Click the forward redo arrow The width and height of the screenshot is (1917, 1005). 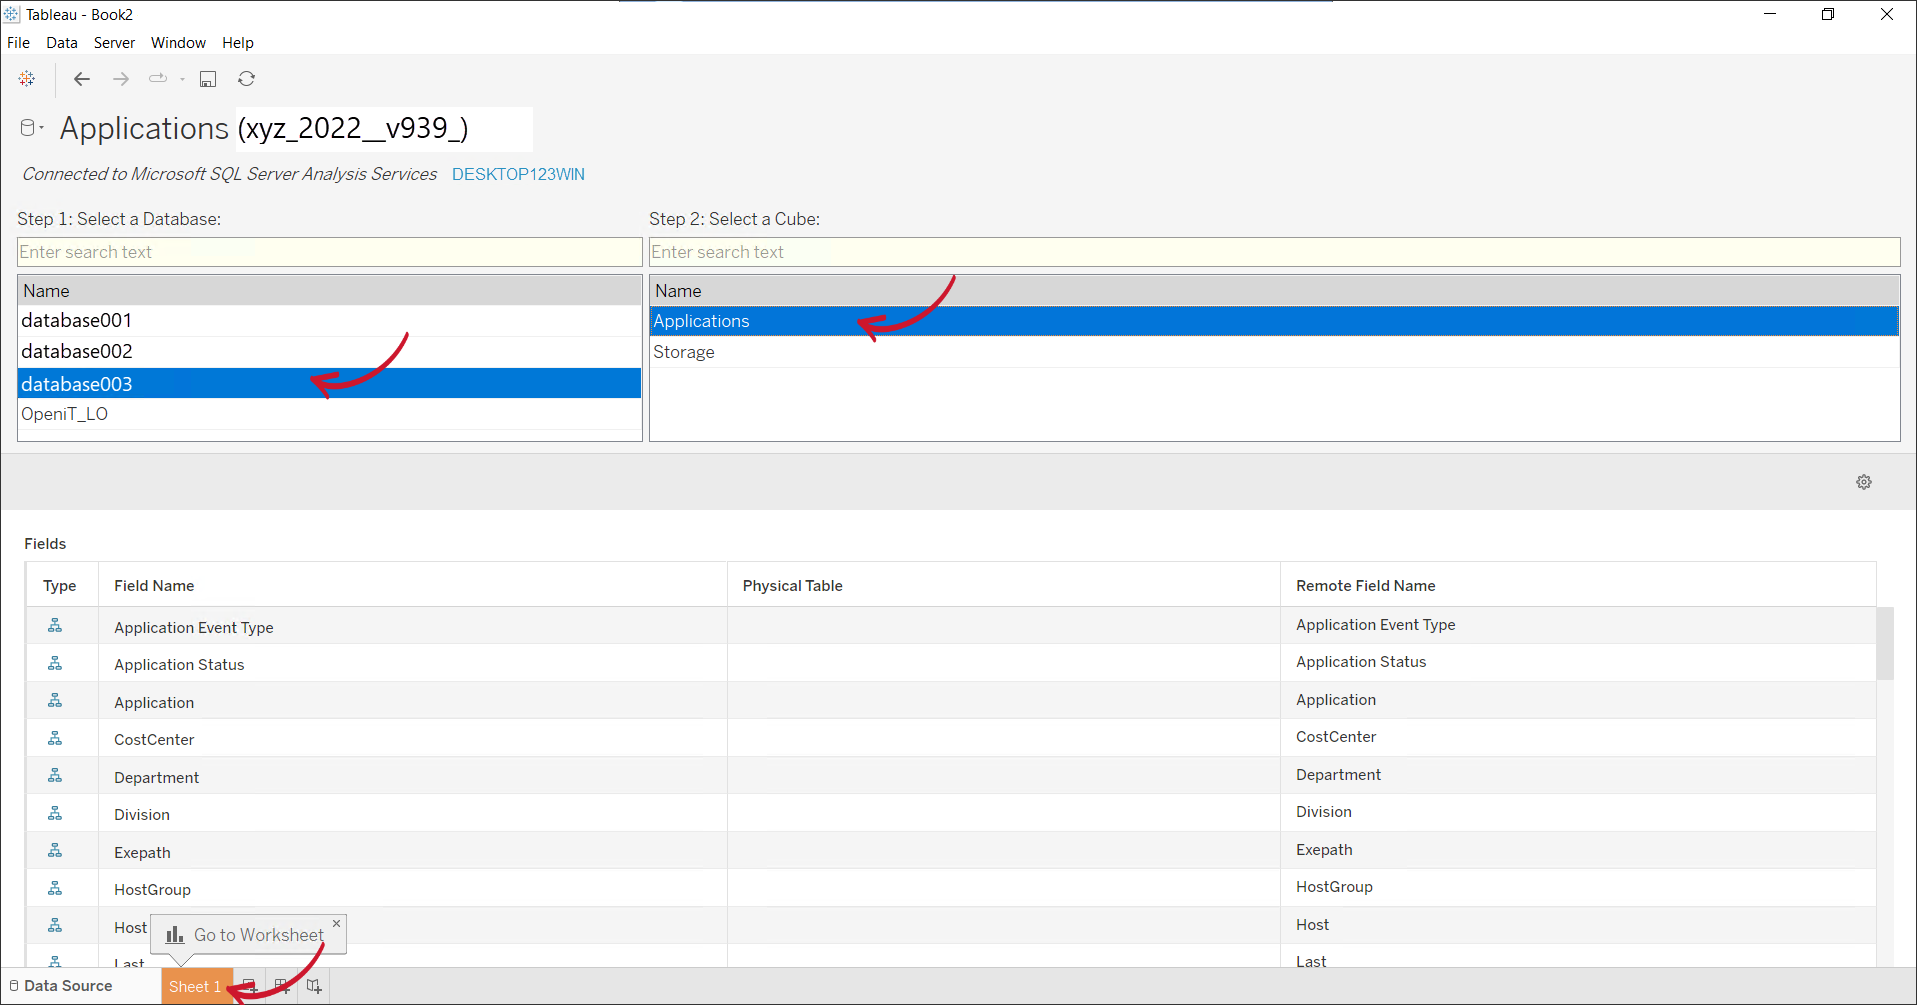(120, 79)
